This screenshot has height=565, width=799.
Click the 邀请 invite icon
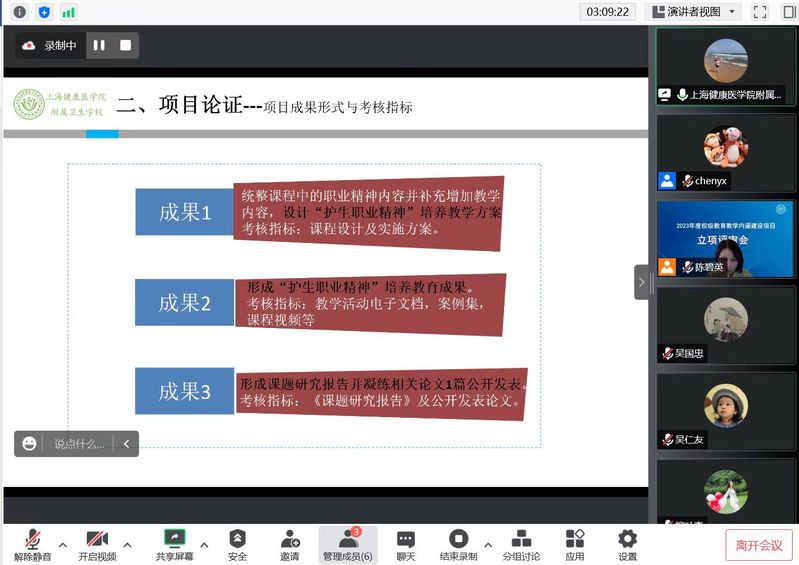point(290,545)
